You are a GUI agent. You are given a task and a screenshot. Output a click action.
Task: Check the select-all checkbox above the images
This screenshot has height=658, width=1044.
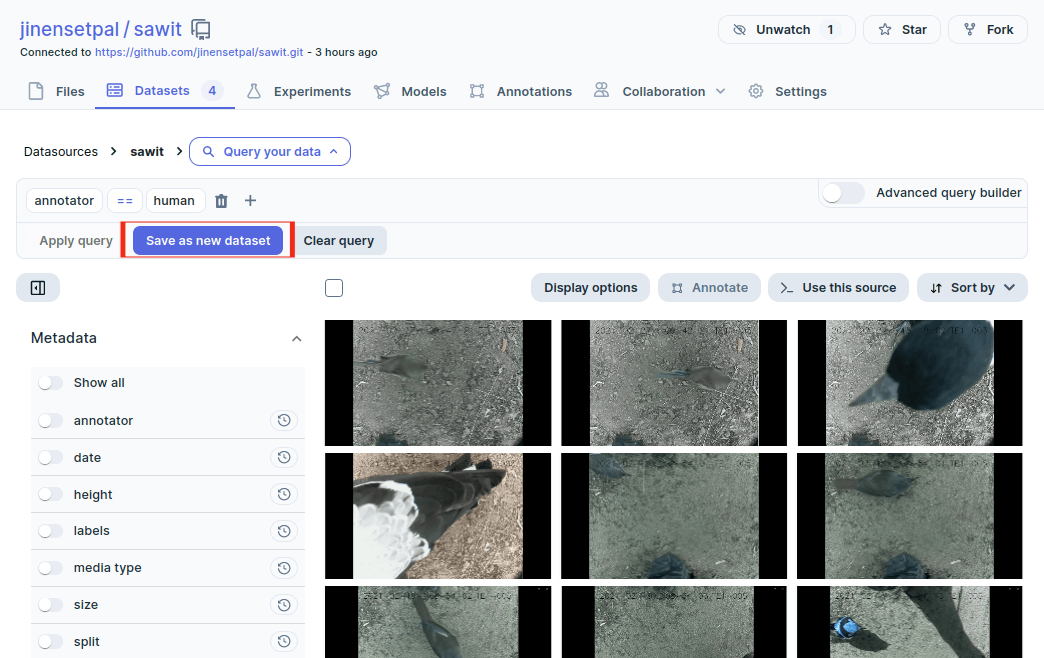(x=334, y=288)
